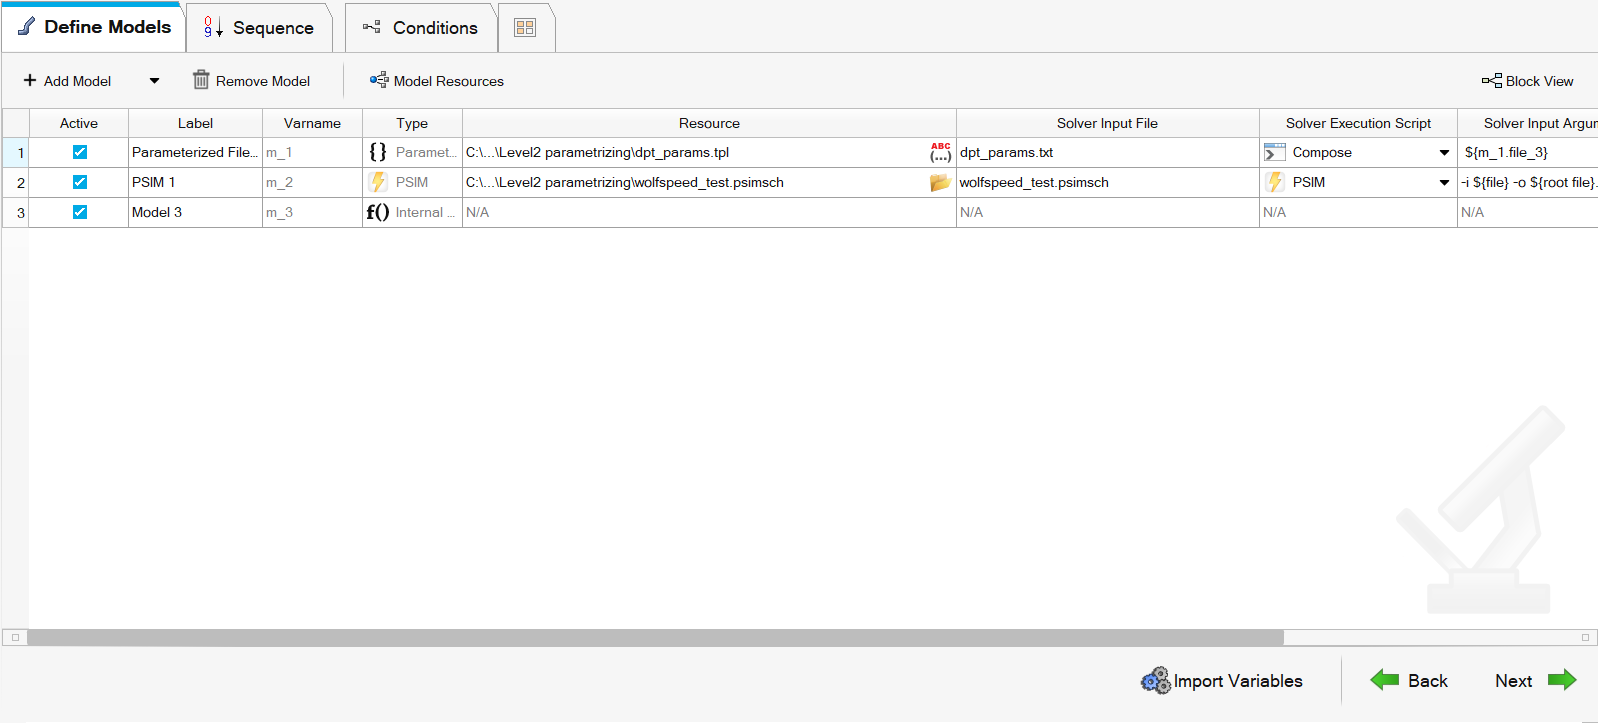Click the Block View diagram icon
This screenshot has height=723, width=1598.
(x=1492, y=80)
